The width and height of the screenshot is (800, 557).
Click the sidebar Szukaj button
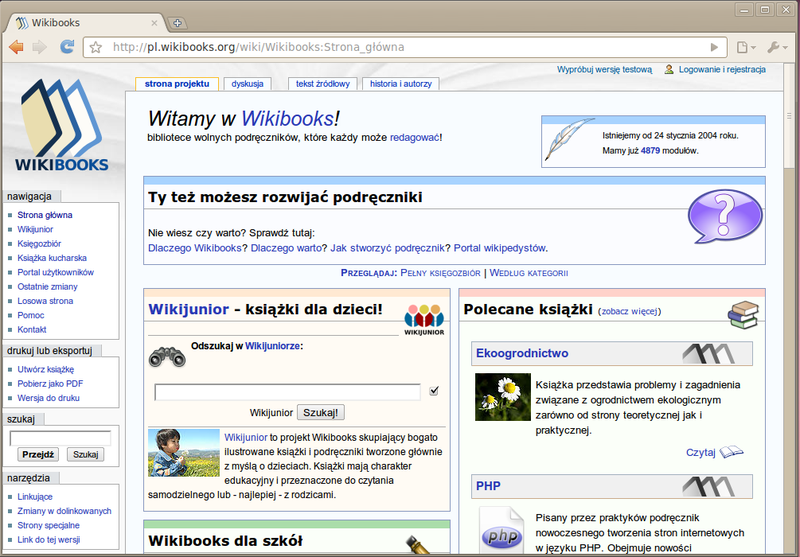coord(85,454)
